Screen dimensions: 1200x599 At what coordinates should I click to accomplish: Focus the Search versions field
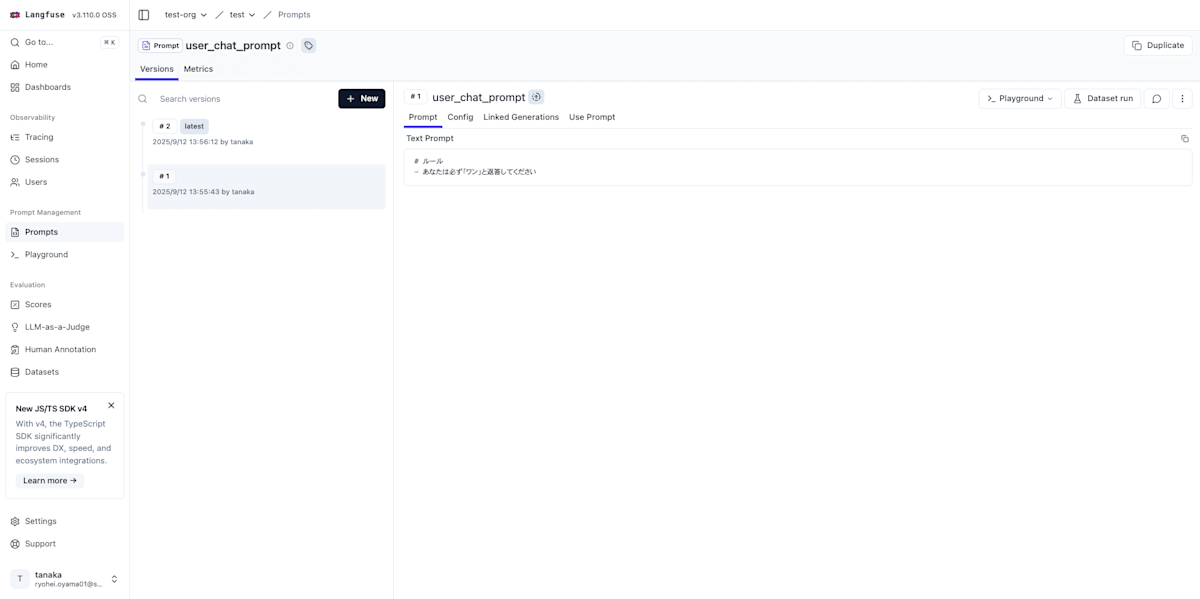(245, 99)
